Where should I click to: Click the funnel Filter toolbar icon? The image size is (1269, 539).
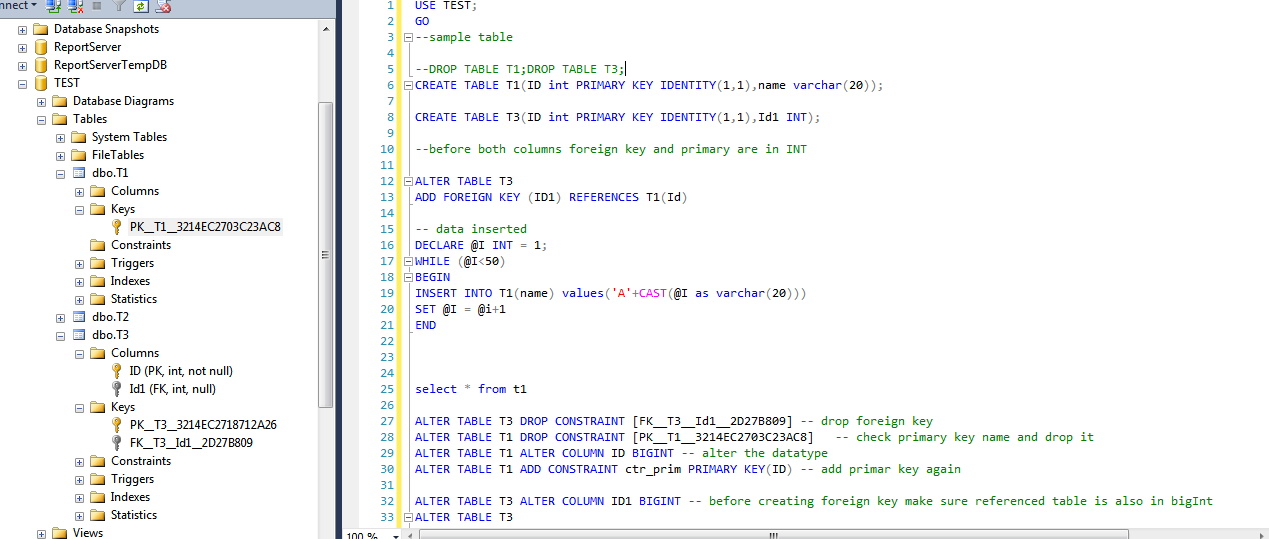click(119, 6)
